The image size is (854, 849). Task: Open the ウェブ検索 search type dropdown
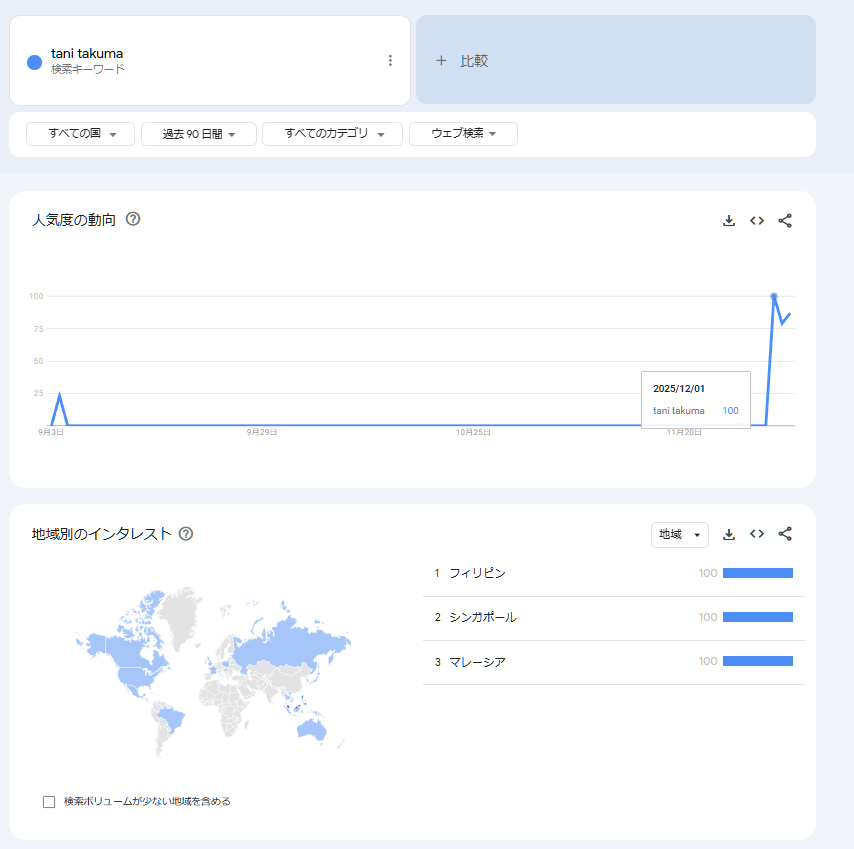(463, 134)
